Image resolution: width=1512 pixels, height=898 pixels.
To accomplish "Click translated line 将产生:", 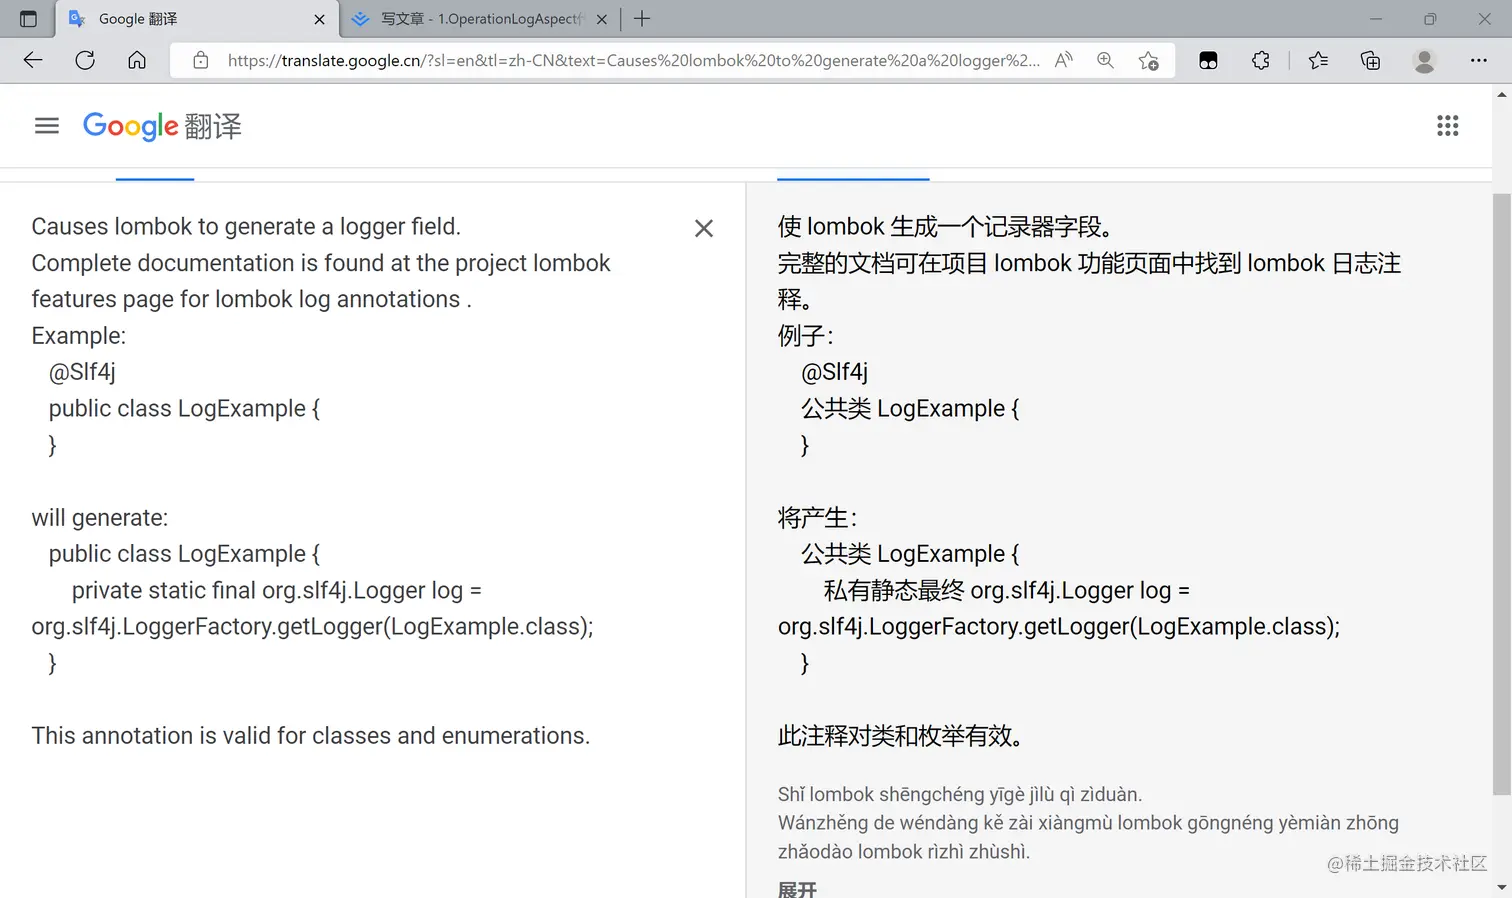I will tap(817, 518).
